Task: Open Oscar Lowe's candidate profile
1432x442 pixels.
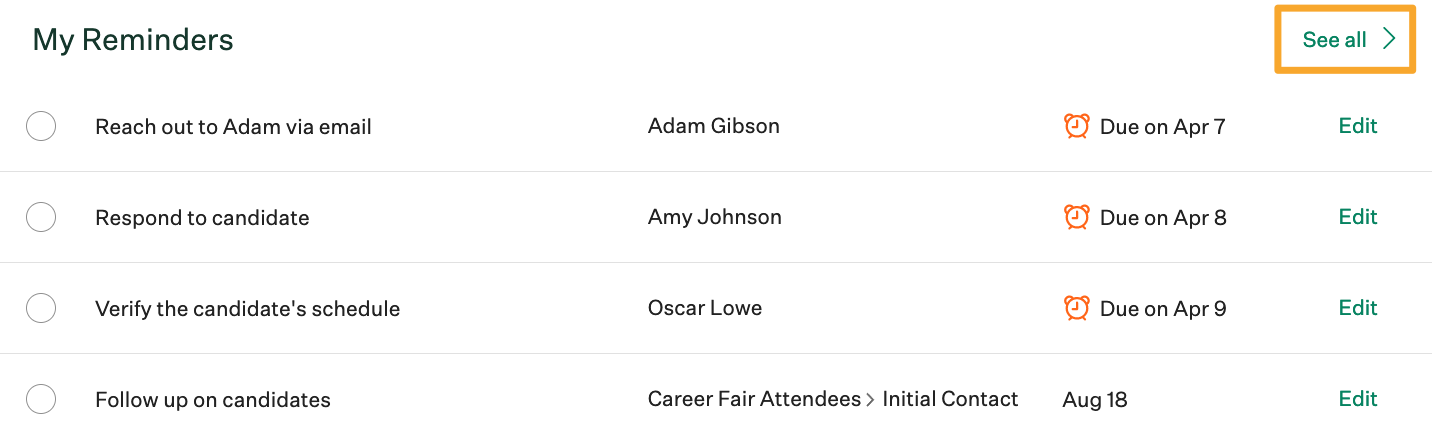Action: (704, 308)
